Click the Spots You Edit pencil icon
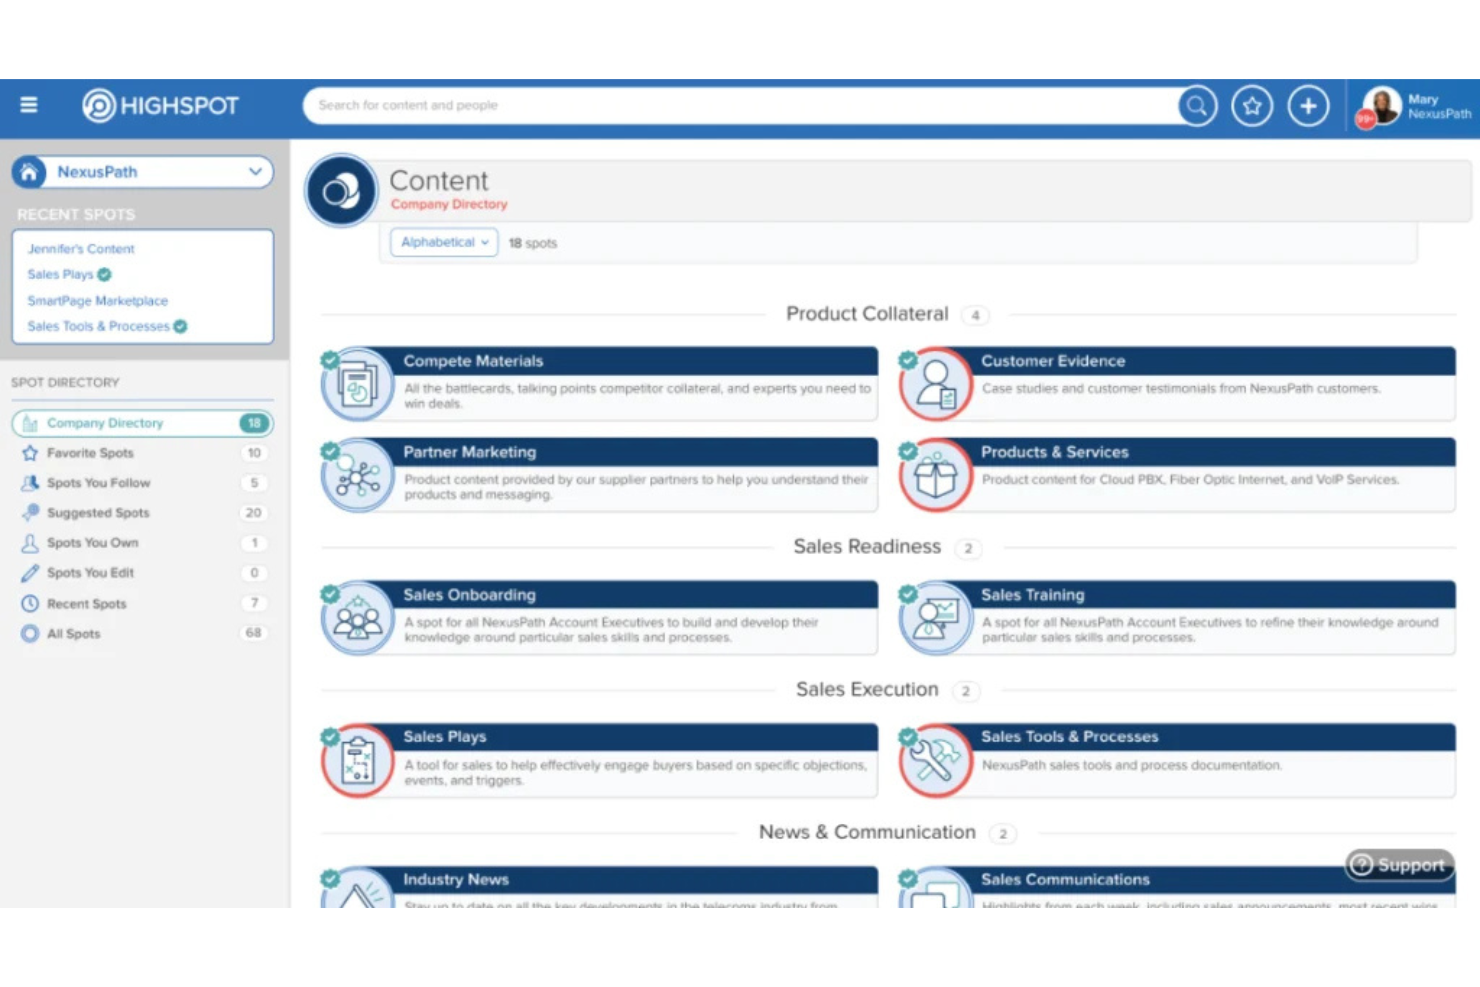 (30, 573)
